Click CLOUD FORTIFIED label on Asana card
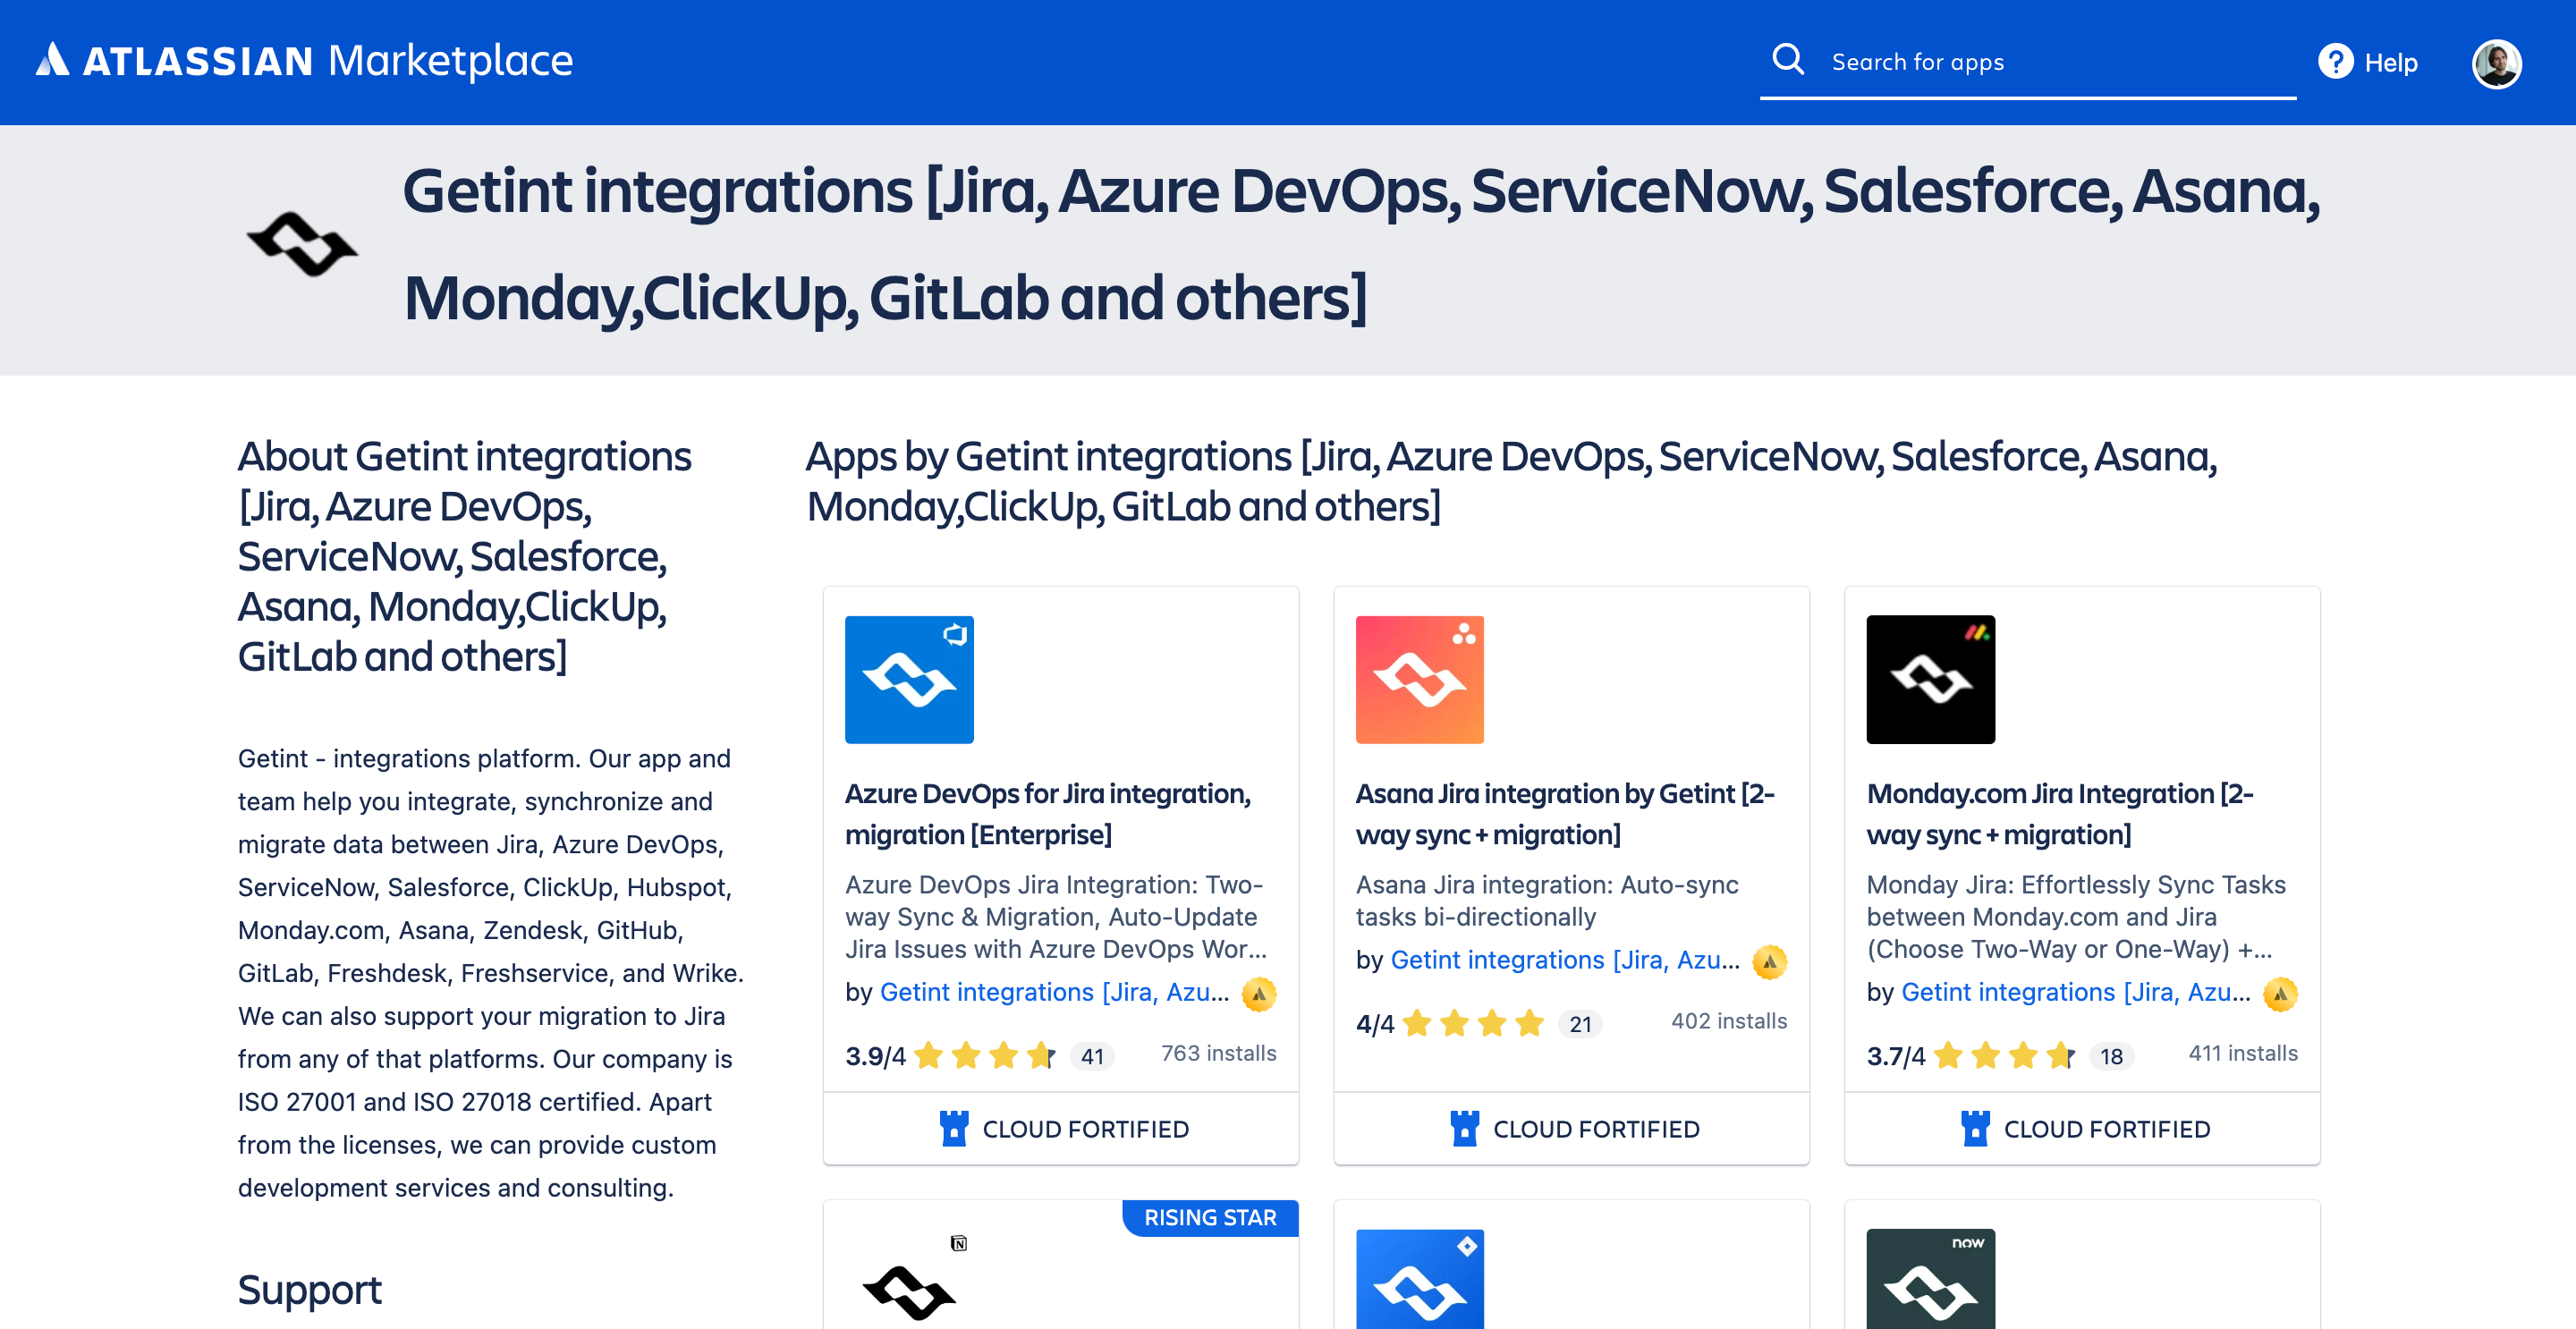The height and width of the screenshot is (1329, 2576). coord(1596,1129)
